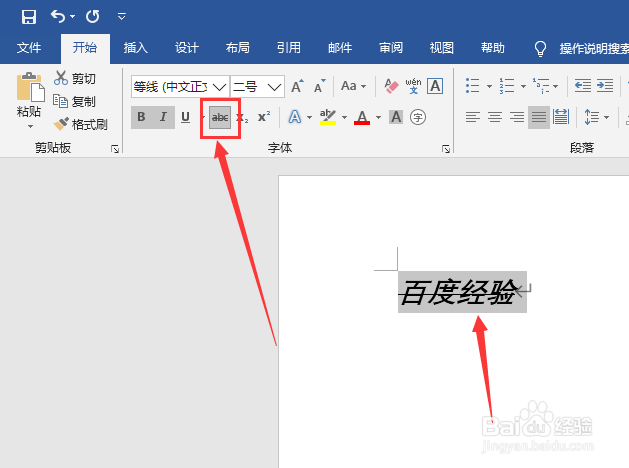629x468 pixels.
Task: Open the 帮助 tab
Action: [x=493, y=48]
